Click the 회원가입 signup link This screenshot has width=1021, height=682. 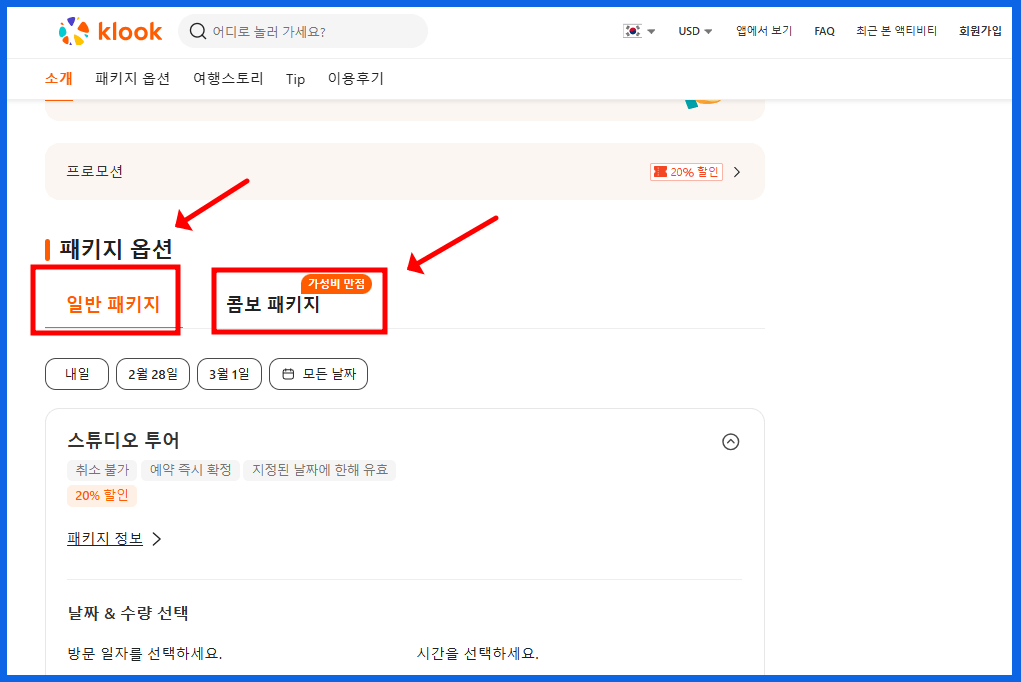point(980,31)
